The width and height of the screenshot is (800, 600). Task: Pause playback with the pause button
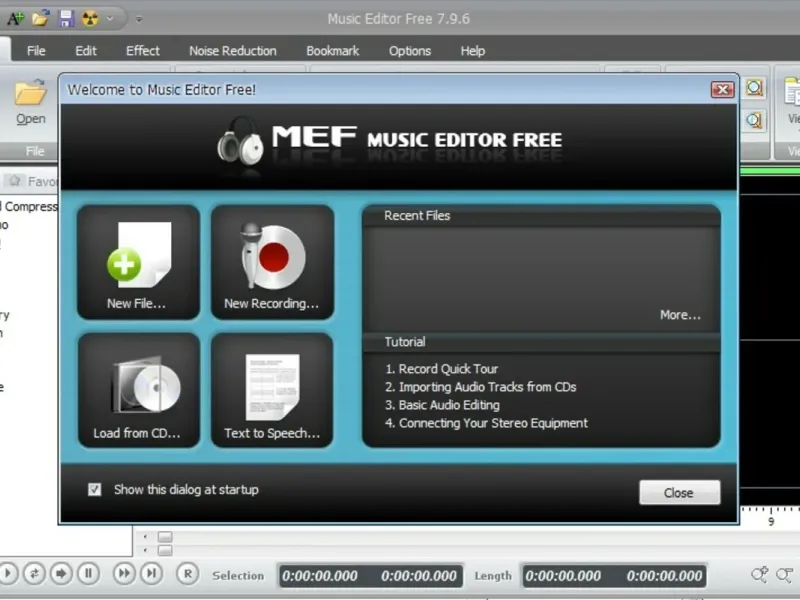[88, 573]
